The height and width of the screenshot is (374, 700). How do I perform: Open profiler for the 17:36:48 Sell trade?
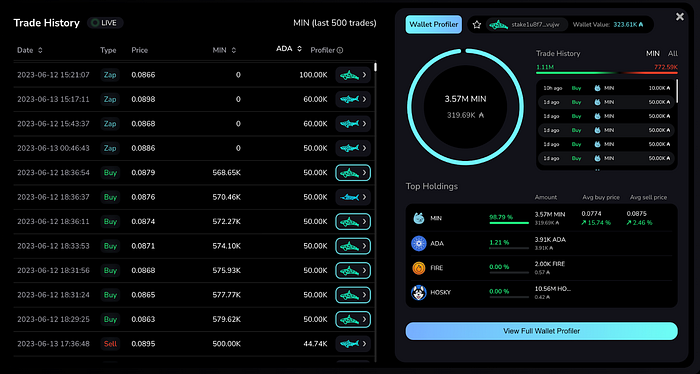tap(353, 344)
